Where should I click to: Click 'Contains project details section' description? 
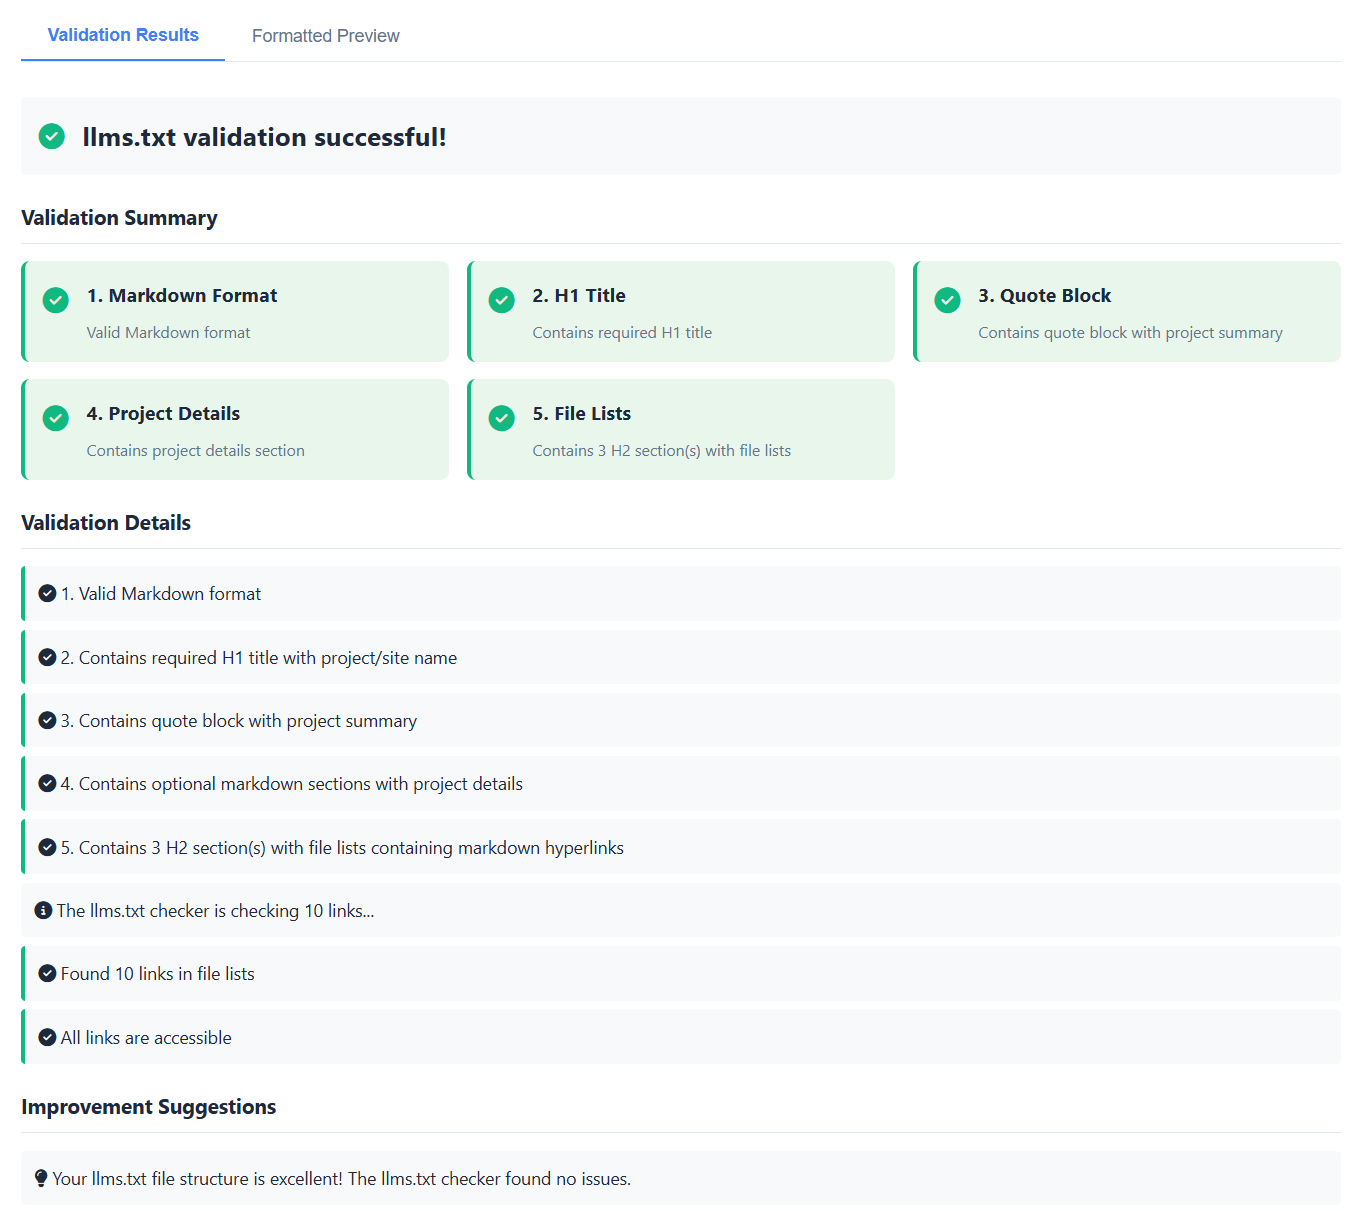coord(195,450)
